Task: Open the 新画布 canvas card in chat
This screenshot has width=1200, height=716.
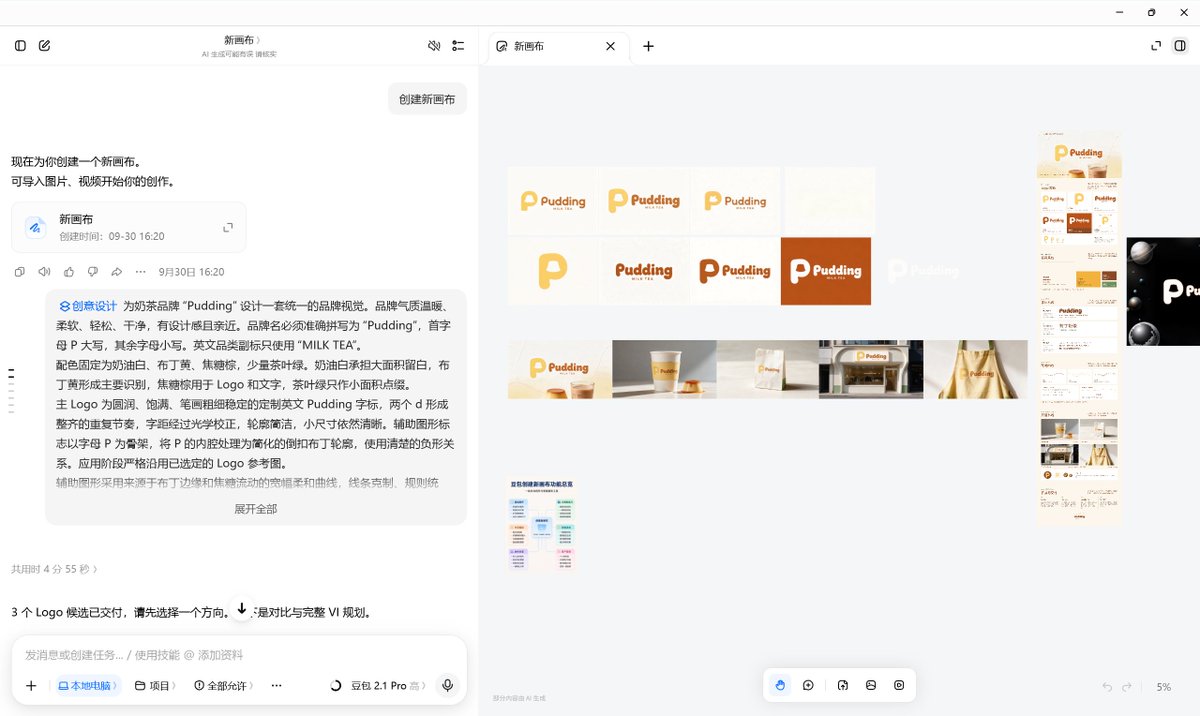Action: coord(129,227)
